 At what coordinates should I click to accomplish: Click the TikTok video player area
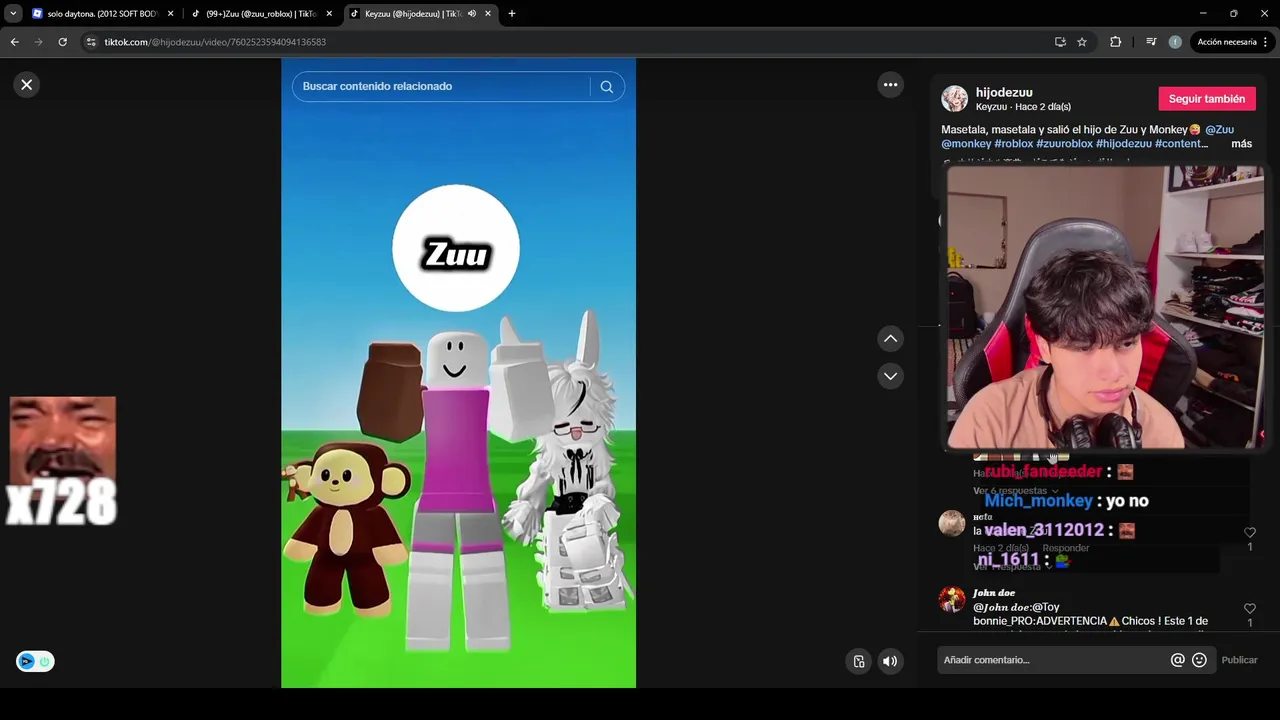tap(458, 372)
